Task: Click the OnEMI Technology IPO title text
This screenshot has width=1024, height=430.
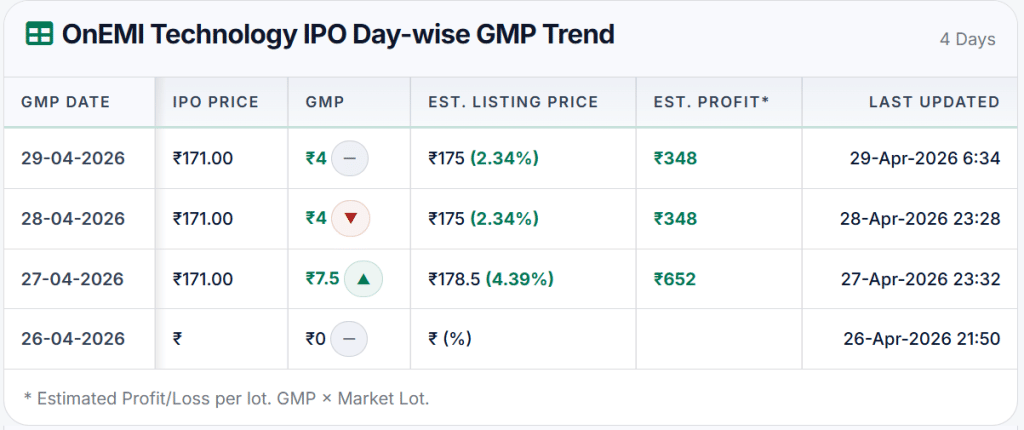Action: pyautogui.click(x=337, y=35)
